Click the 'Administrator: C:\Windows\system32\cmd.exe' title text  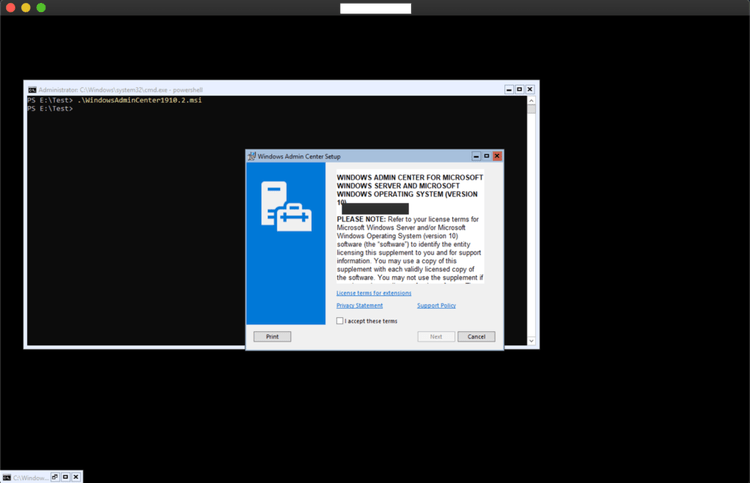coord(103,90)
